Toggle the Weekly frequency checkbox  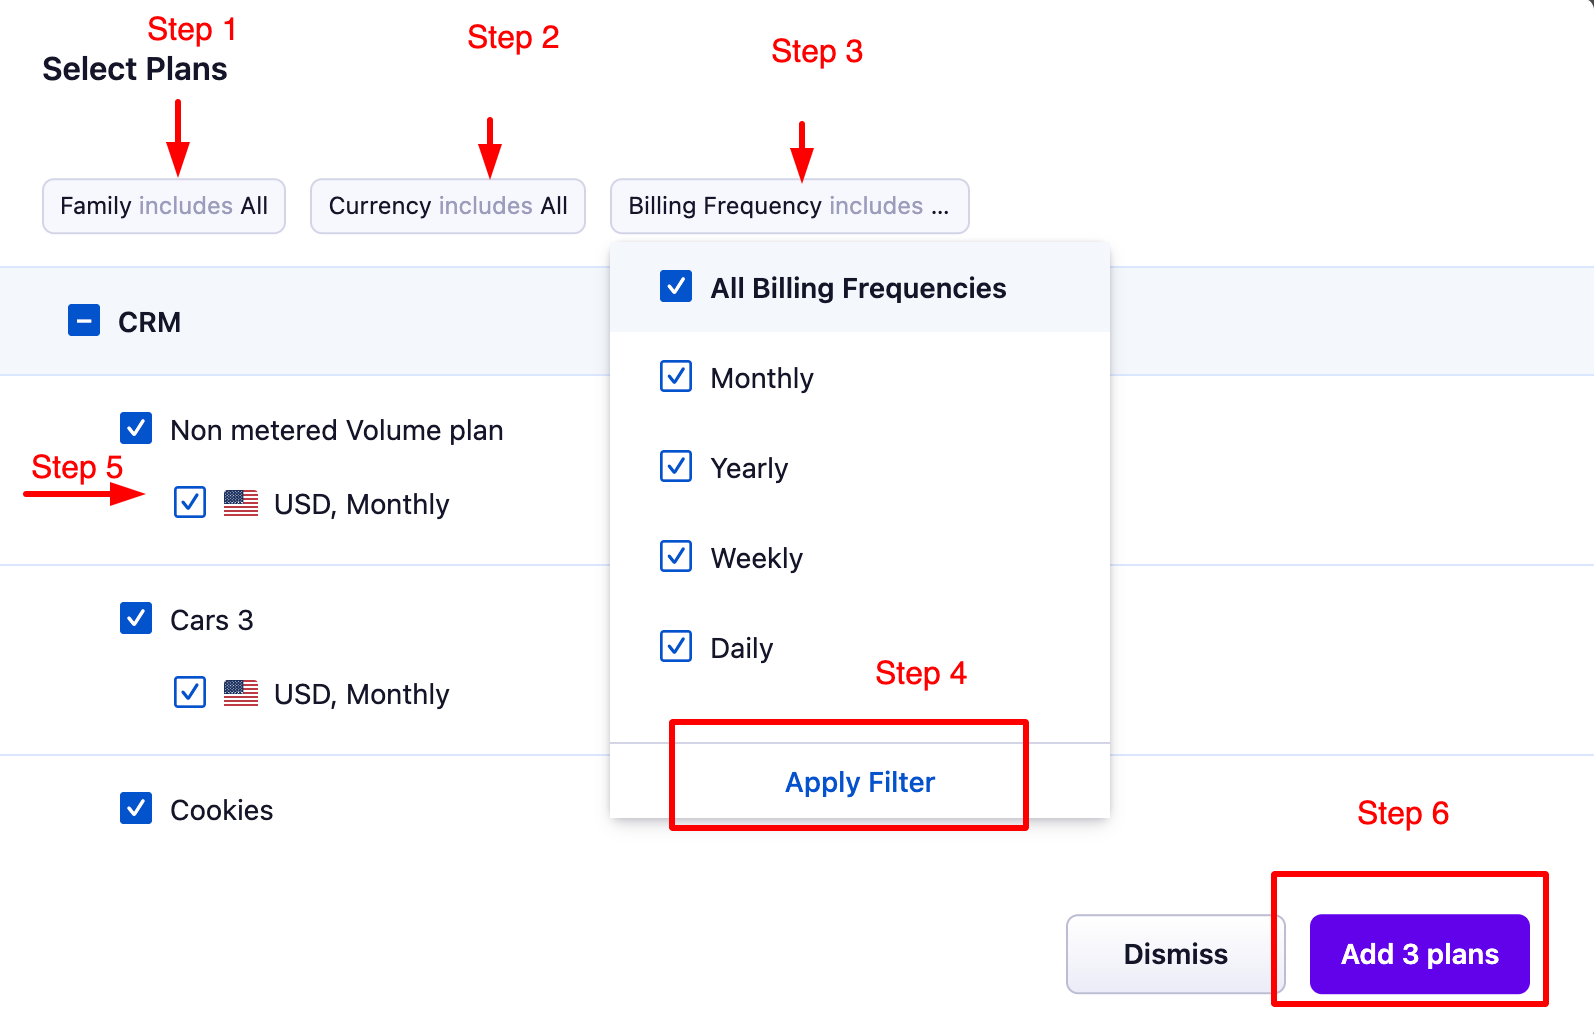point(676,557)
